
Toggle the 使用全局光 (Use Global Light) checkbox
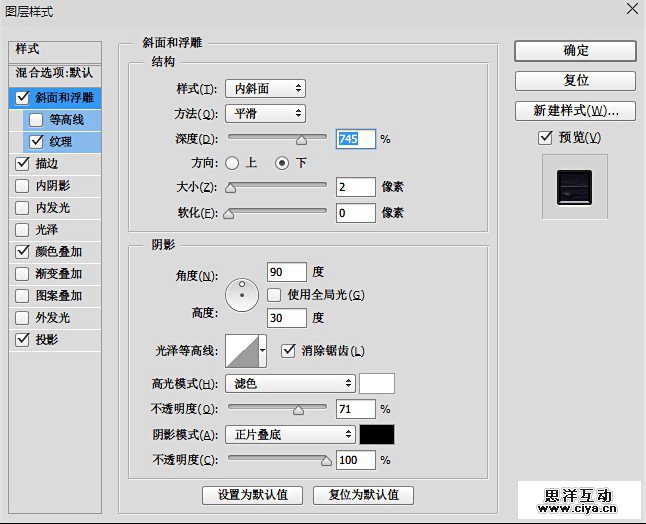pyautogui.click(x=275, y=295)
